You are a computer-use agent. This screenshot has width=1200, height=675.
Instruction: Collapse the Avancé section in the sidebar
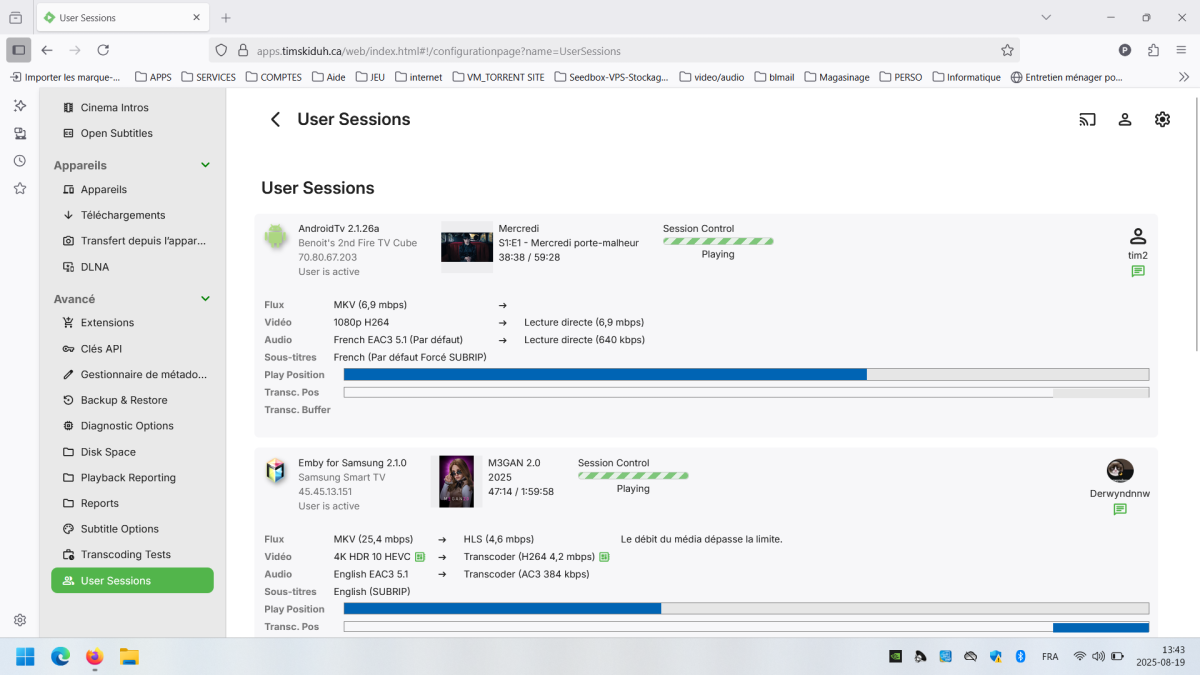tap(205, 298)
